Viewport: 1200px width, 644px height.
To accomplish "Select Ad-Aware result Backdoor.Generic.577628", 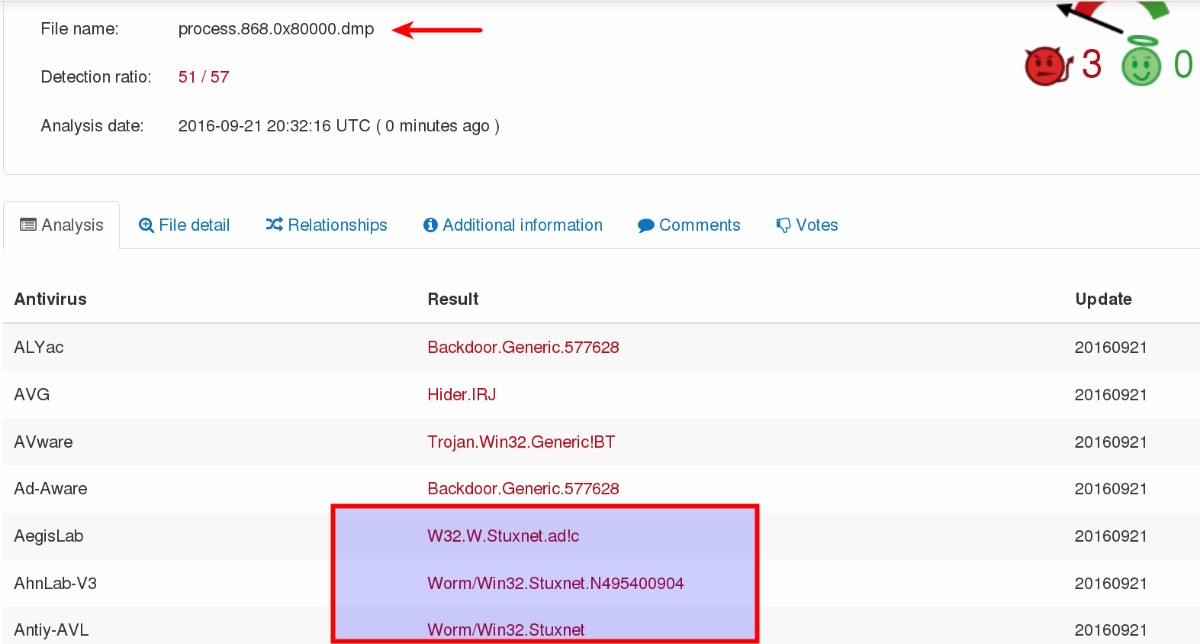I will click(x=523, y=489).
